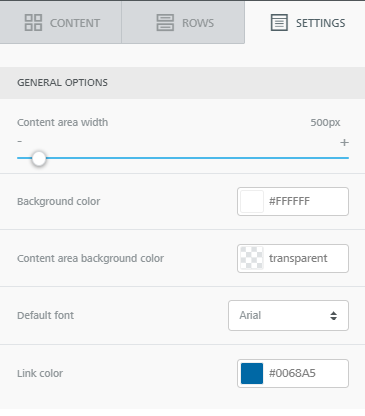
Task: Switch to the CONTENT tab
Action: [x=61, y=22]
